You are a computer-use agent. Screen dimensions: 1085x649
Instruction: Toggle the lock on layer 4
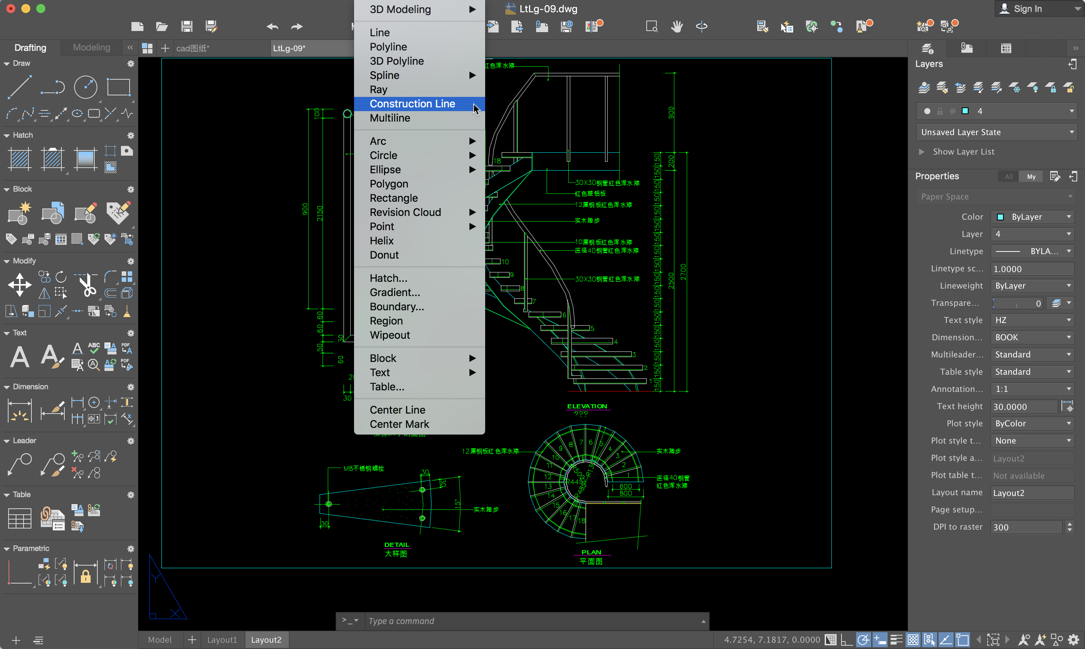click(940, 111)
